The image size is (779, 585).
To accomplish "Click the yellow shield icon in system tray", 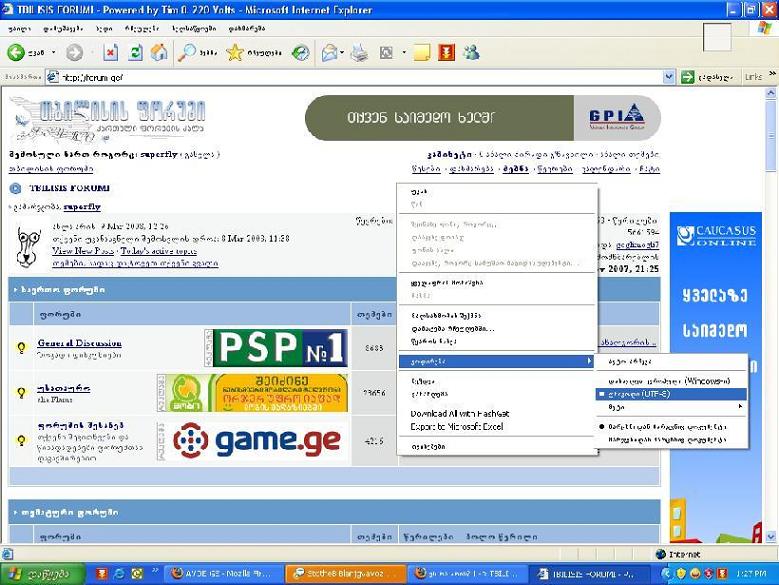I will [681, 574].
